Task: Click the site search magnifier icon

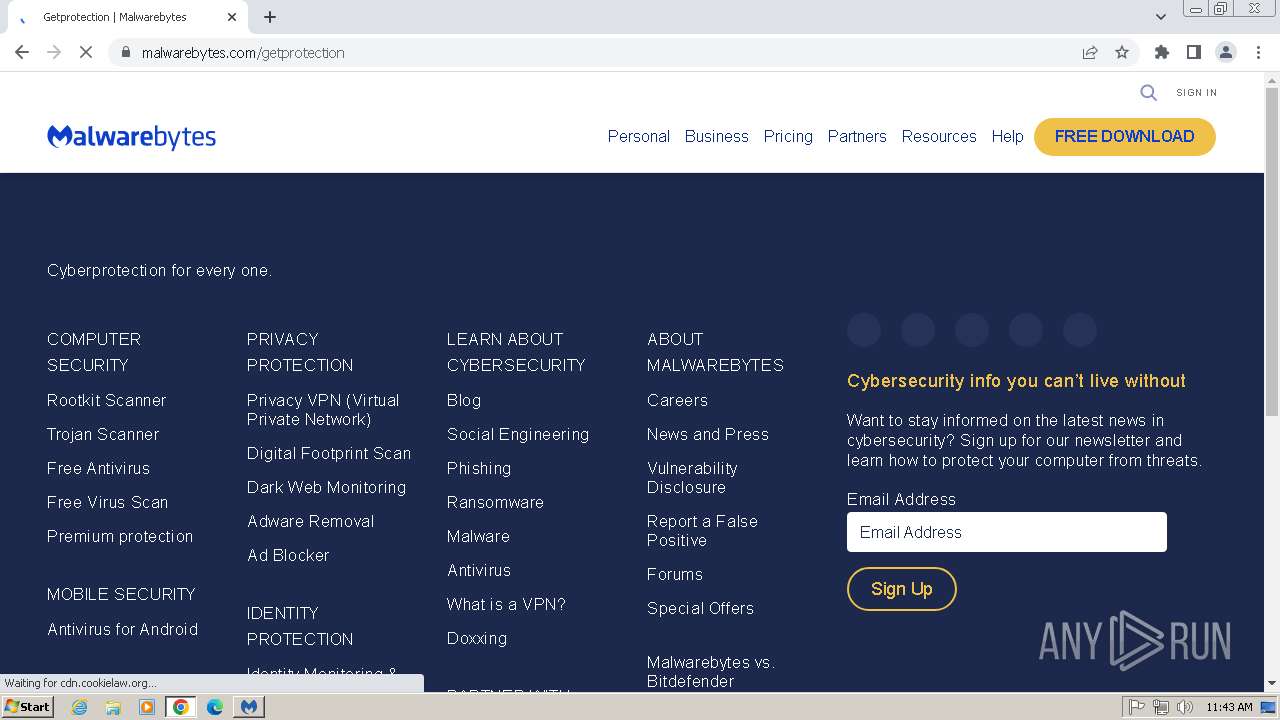Action: pos(1148,92)
